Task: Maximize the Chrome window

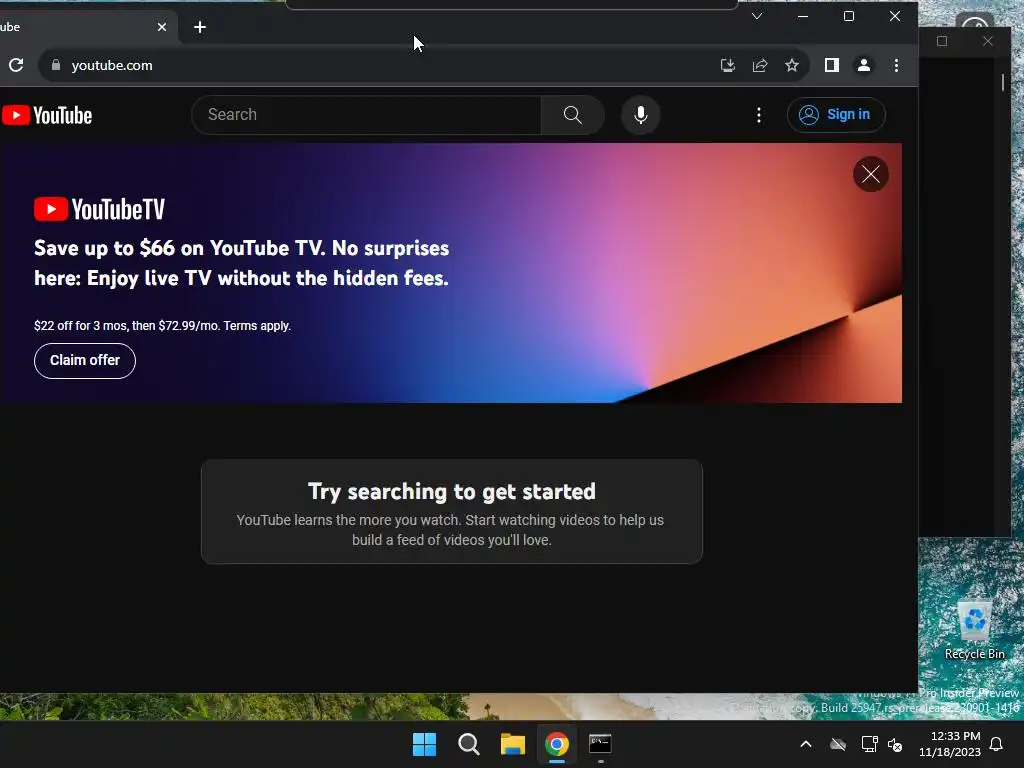Action: pos(849,16)
